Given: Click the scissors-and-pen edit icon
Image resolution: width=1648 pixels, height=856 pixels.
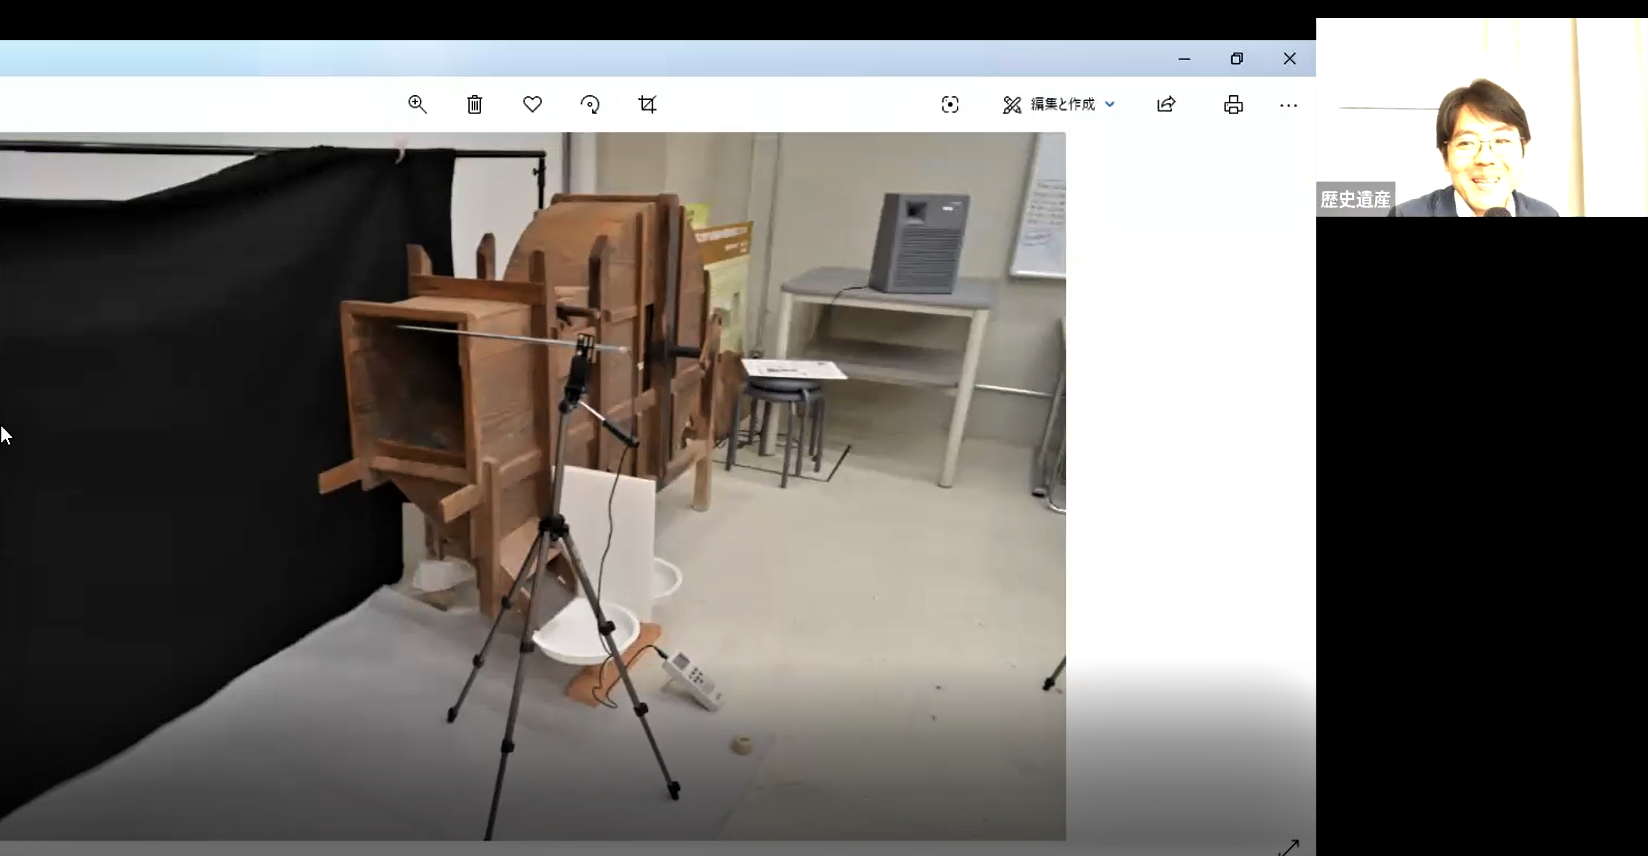Looking at the screenshot, I should pos(1012,105).
